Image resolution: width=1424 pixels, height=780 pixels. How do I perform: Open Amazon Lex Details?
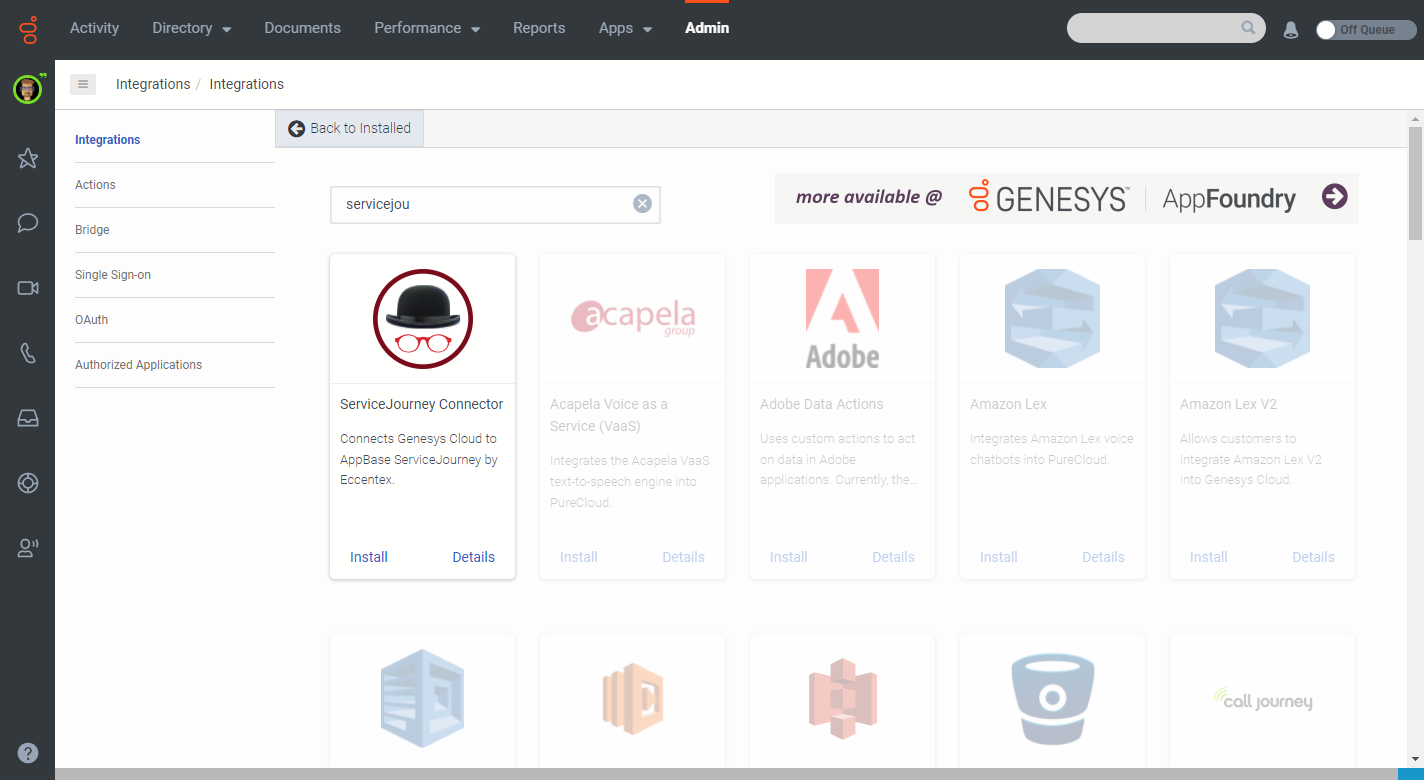[1103, 557]
